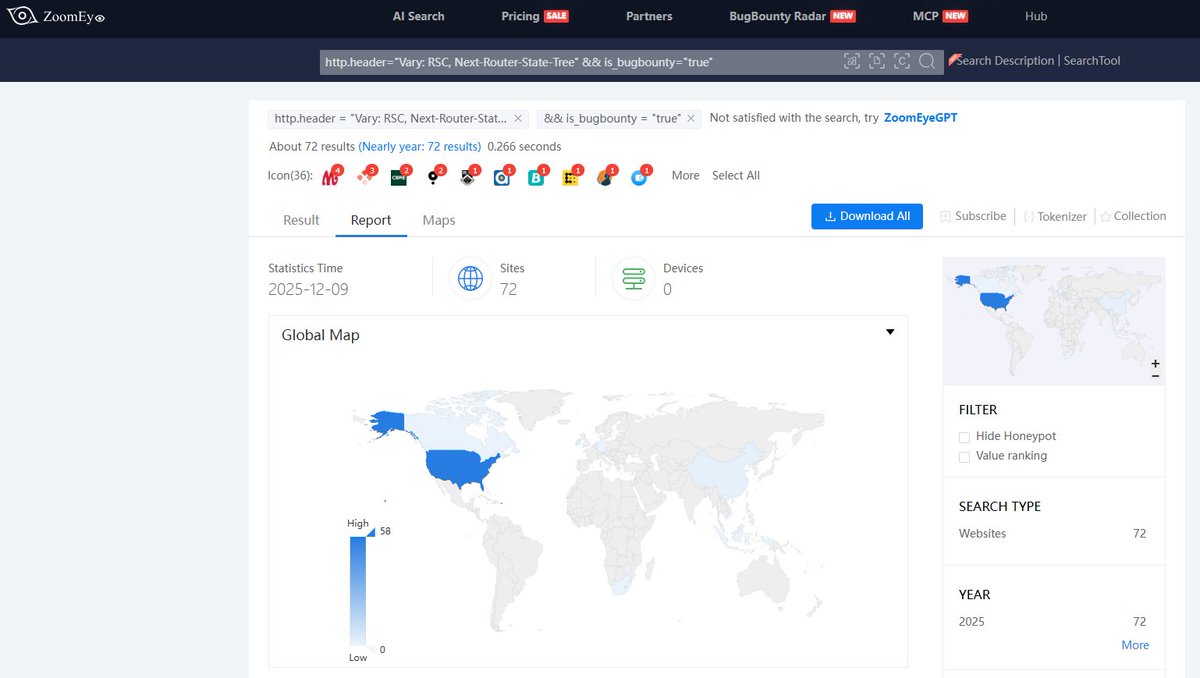Select the Report tab
The height and width of the screenshot is (678, 1200).
pos(371,220)
